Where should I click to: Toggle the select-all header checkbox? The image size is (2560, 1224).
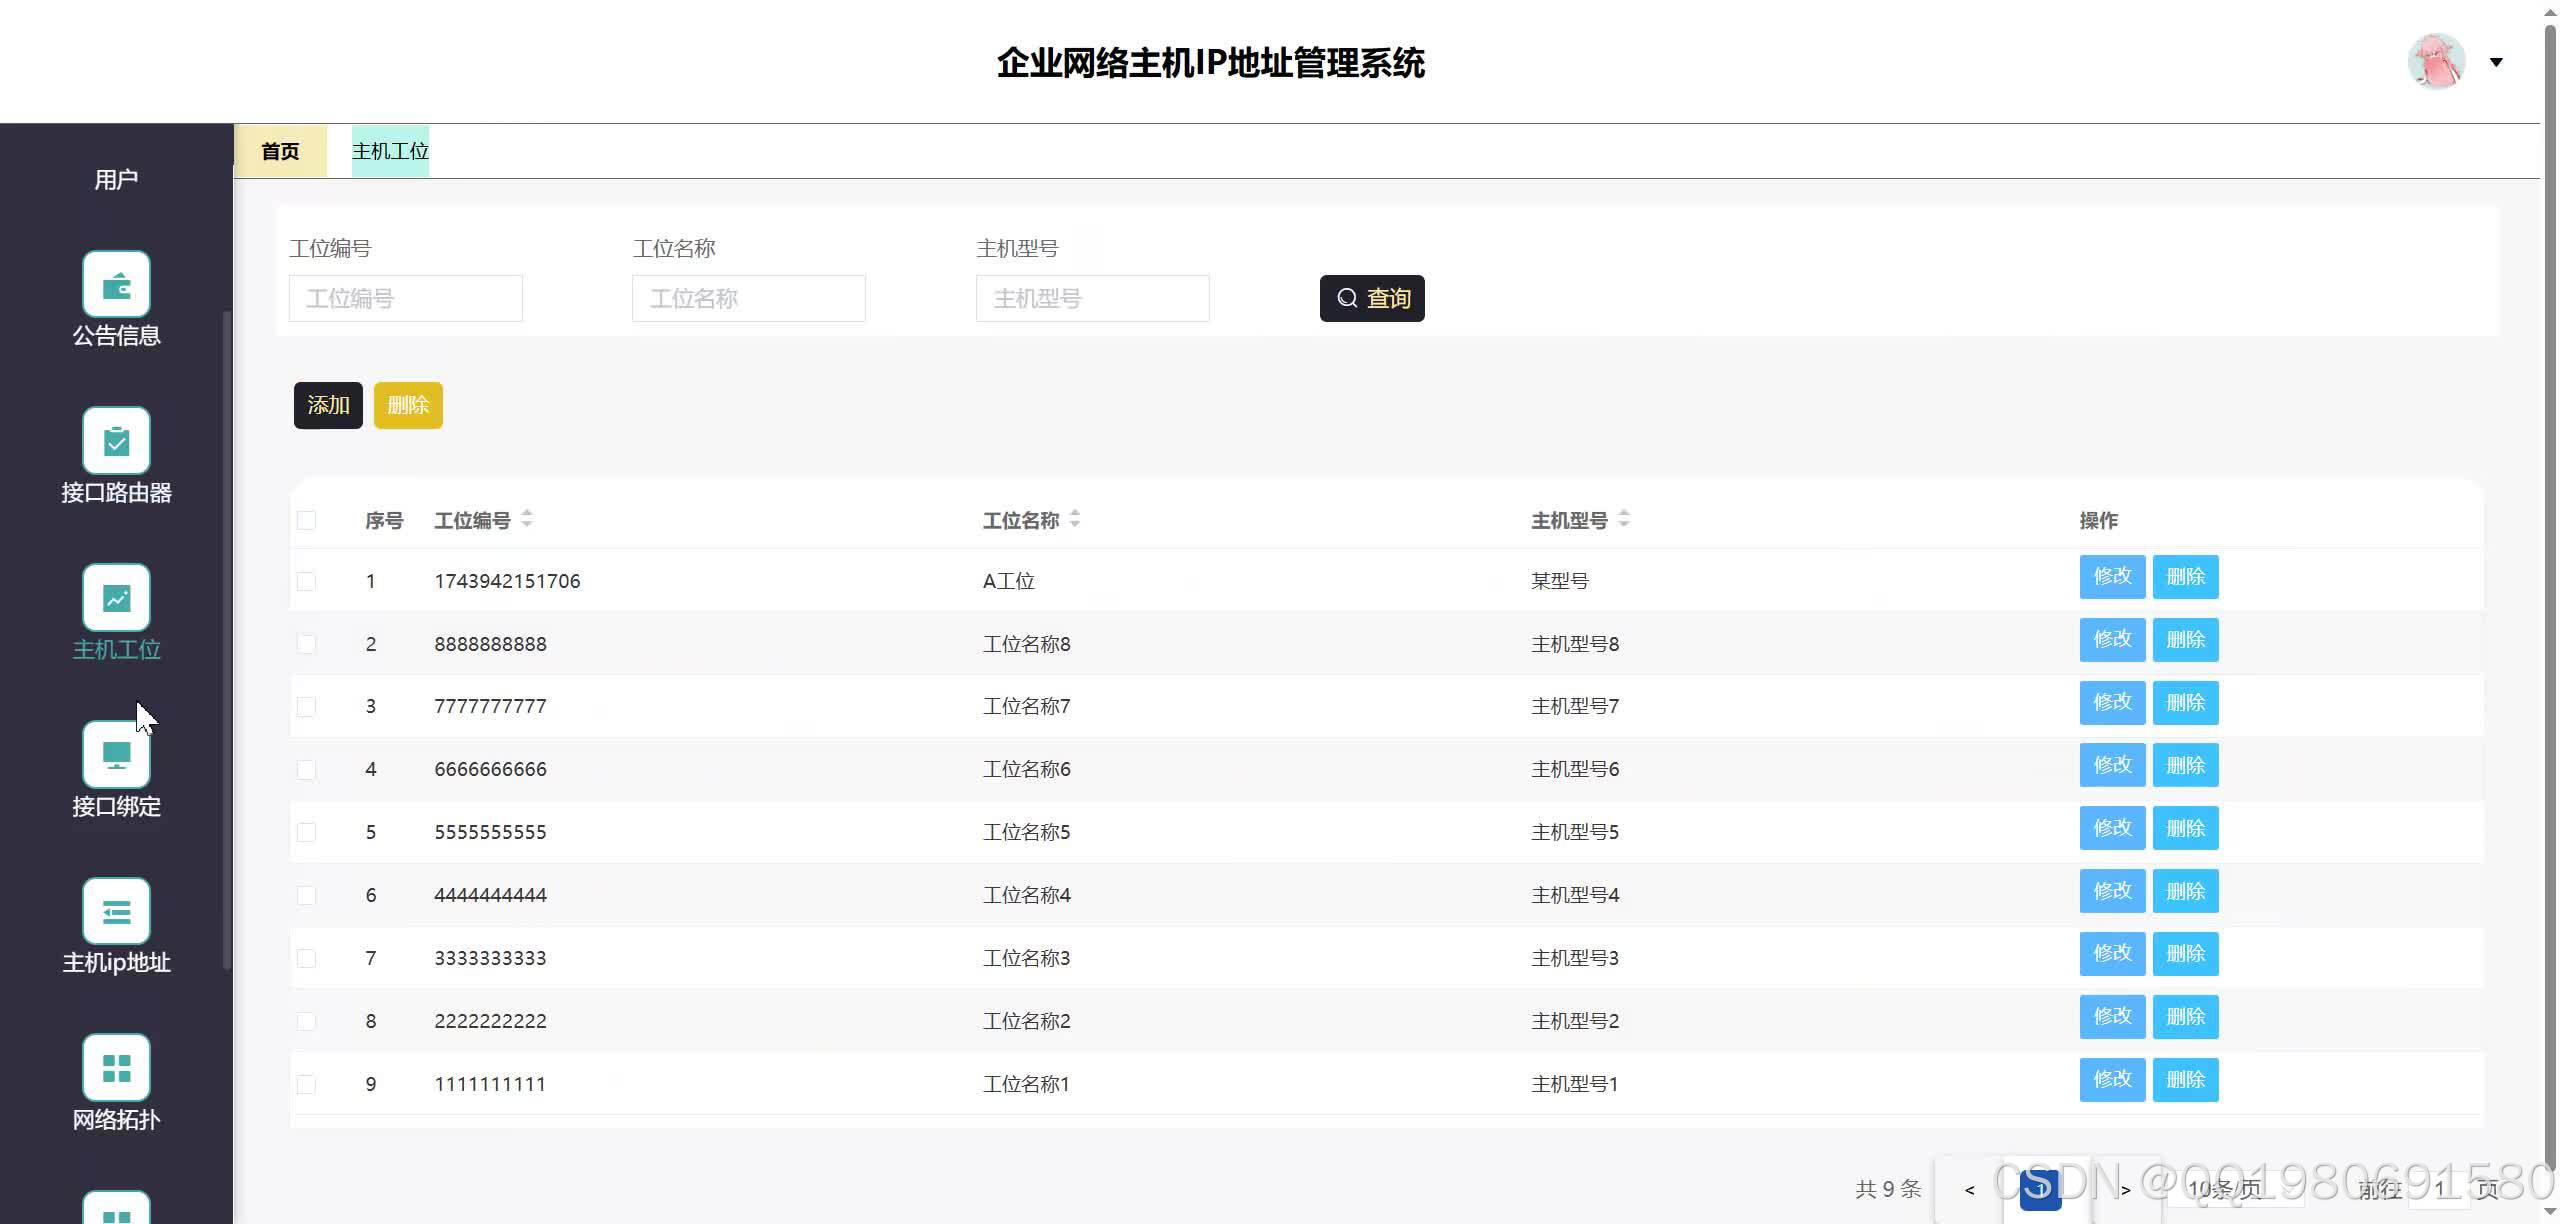click(307, 520)
